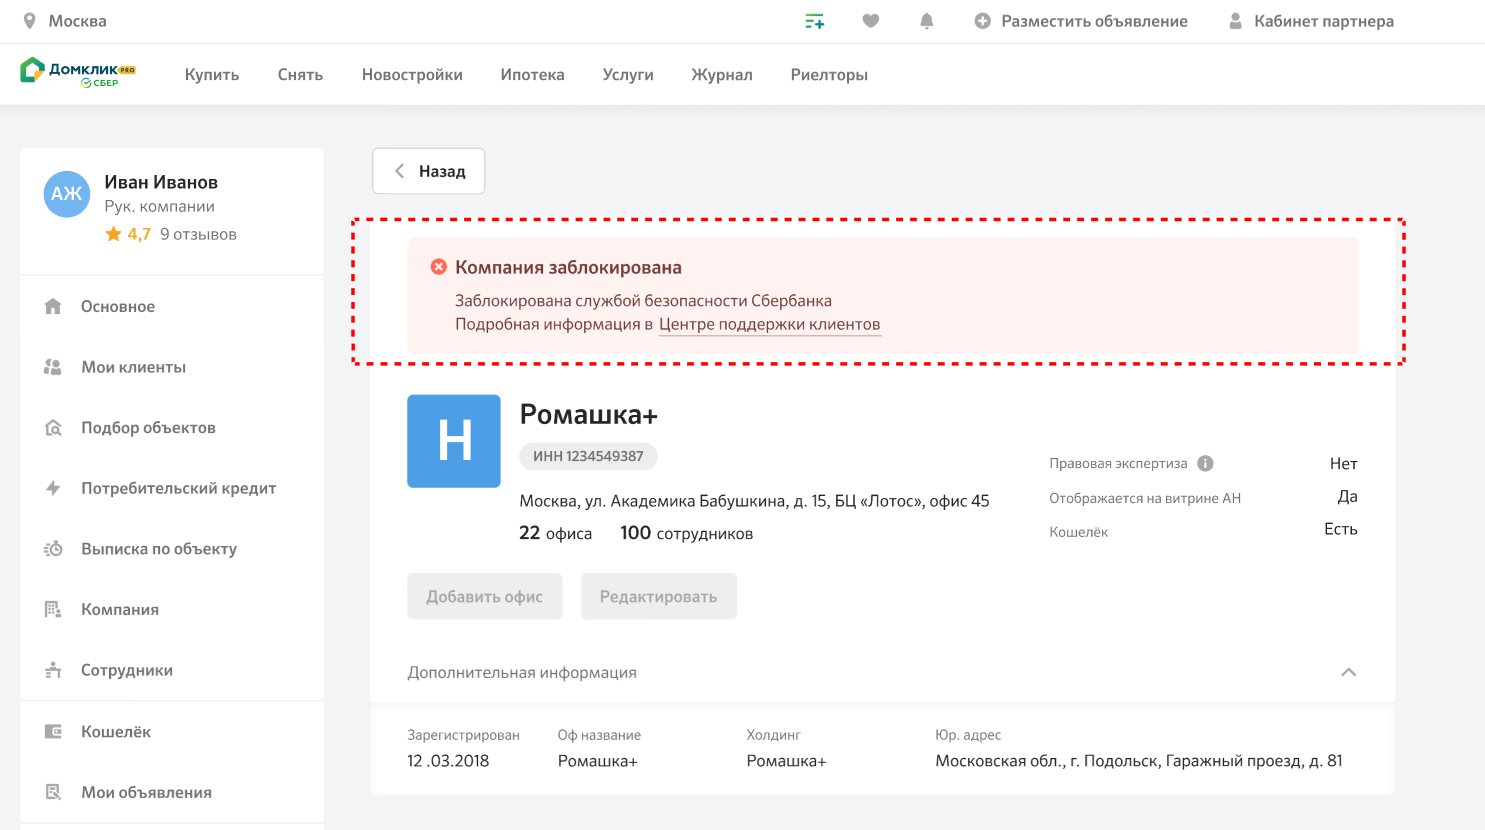Screen dimensions: 1485x830
Task: Click the red error icon in blocked banner
Action: pos(438,267)
